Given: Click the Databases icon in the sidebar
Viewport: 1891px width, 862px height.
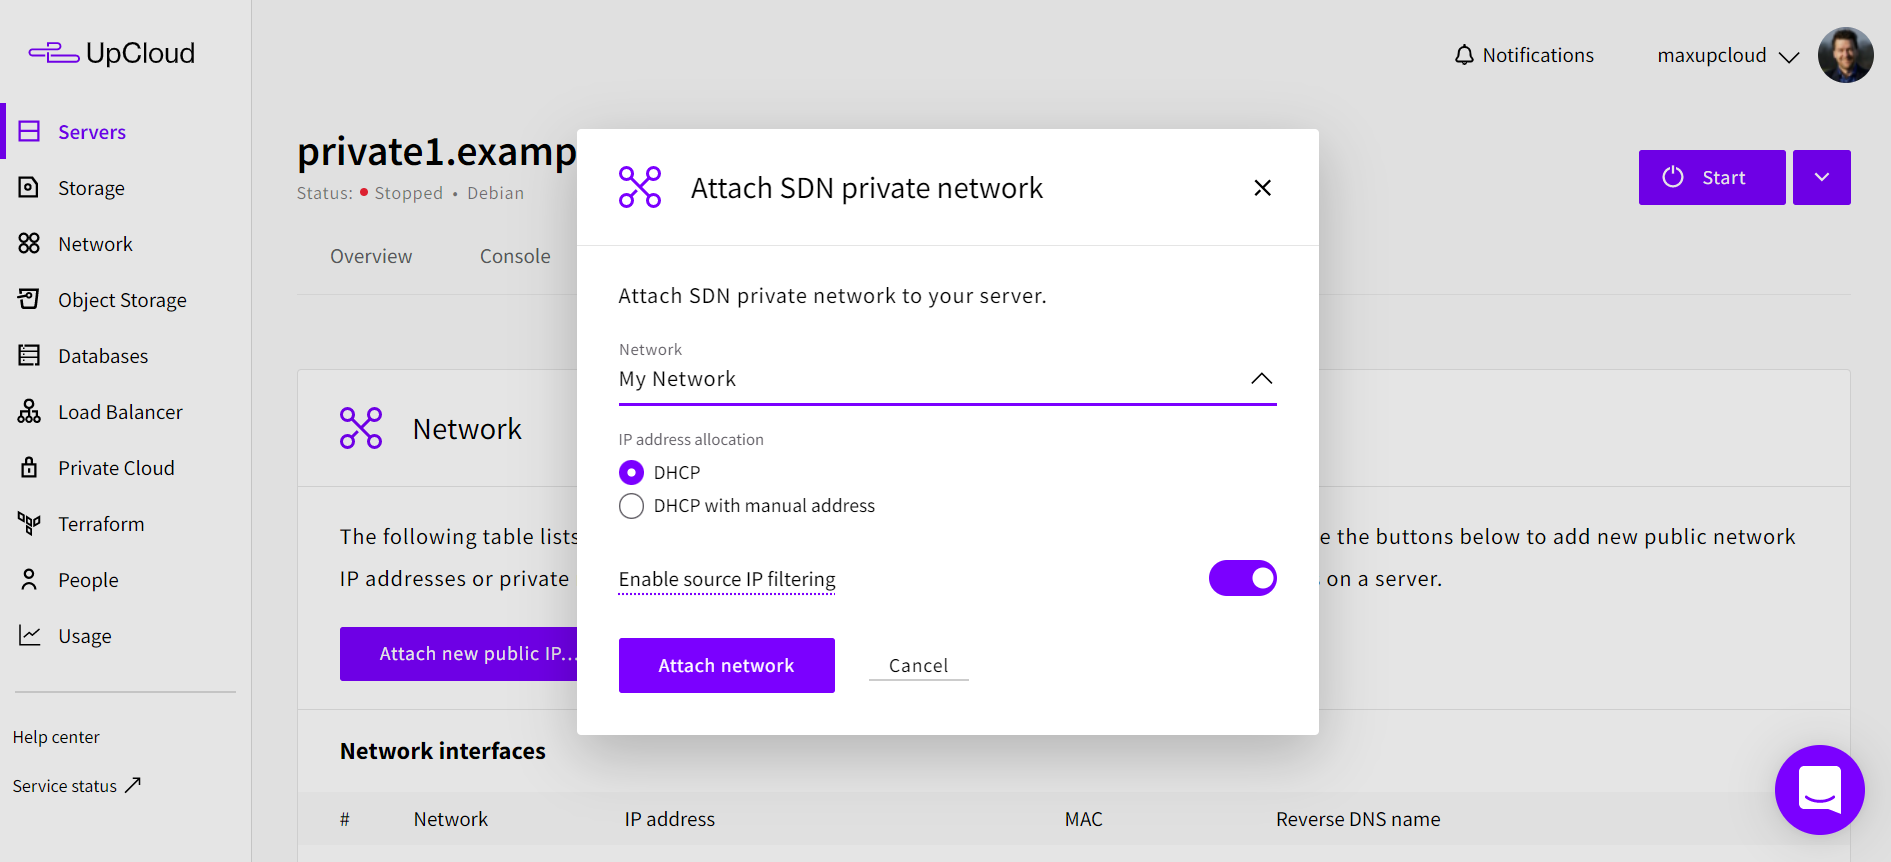Looking at the screenshot, I should (29, 355).
